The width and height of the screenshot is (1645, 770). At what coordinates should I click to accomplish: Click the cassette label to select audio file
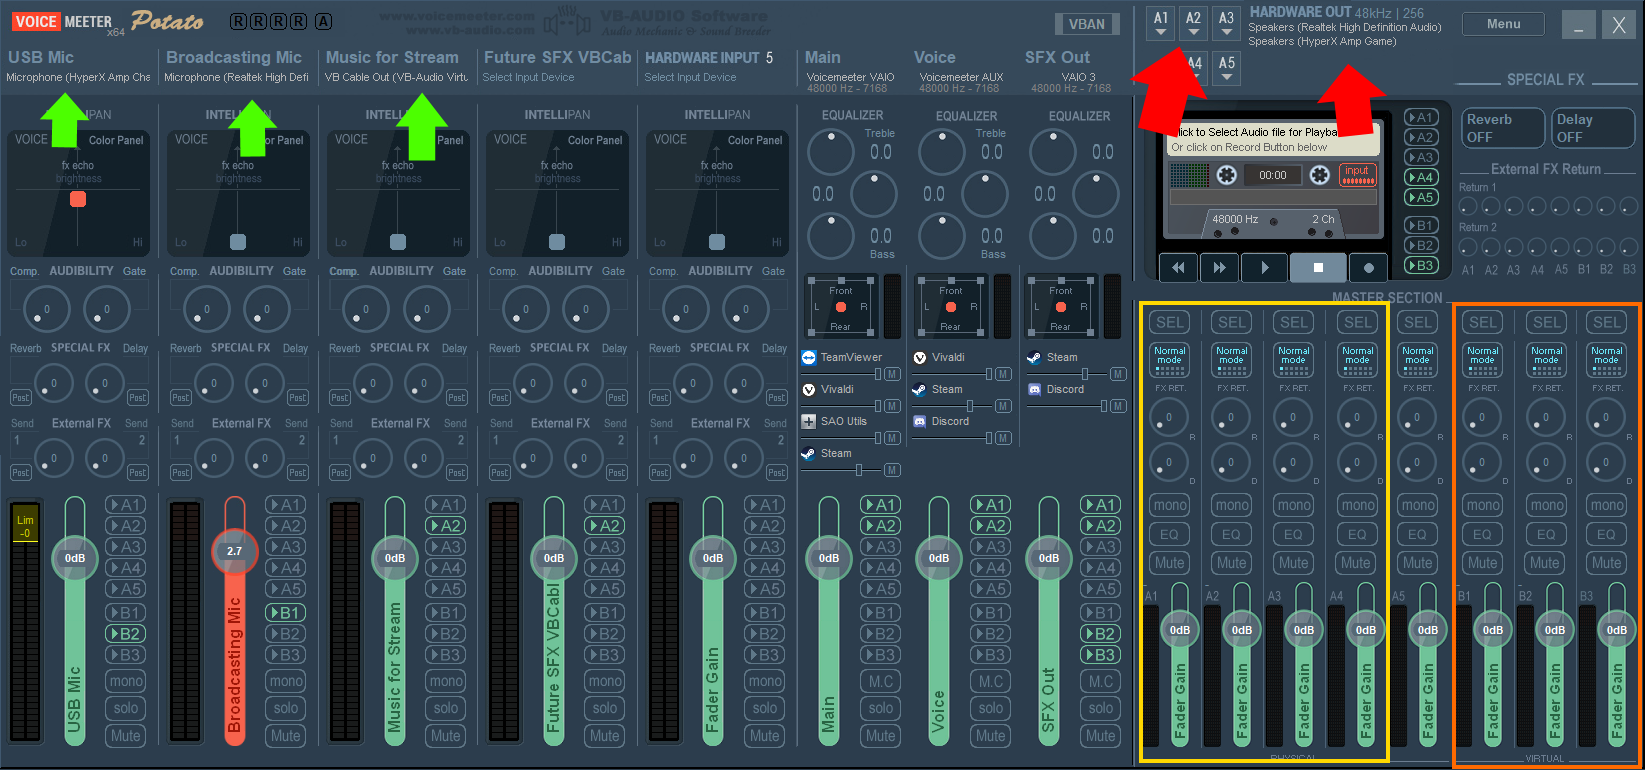click(x=1272, y=139)
